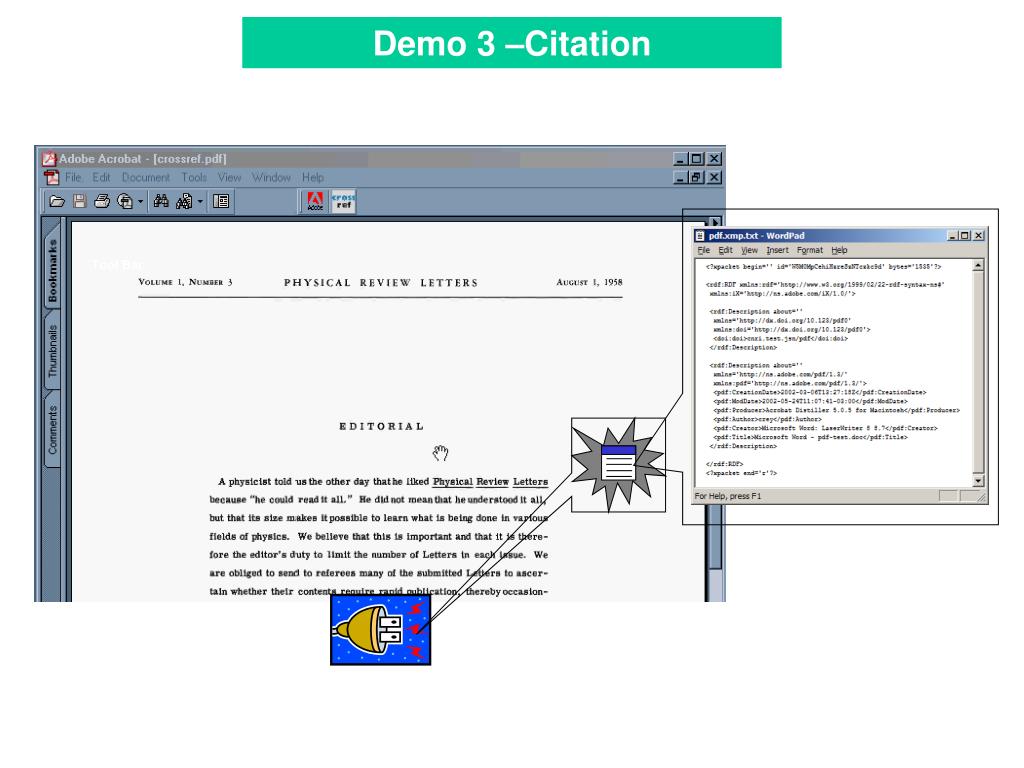Image resolution: width=1024 pixels, height=768 pixels.
Task: Click the Search binoculars-with-page icon
Action: tap(185, 201)
